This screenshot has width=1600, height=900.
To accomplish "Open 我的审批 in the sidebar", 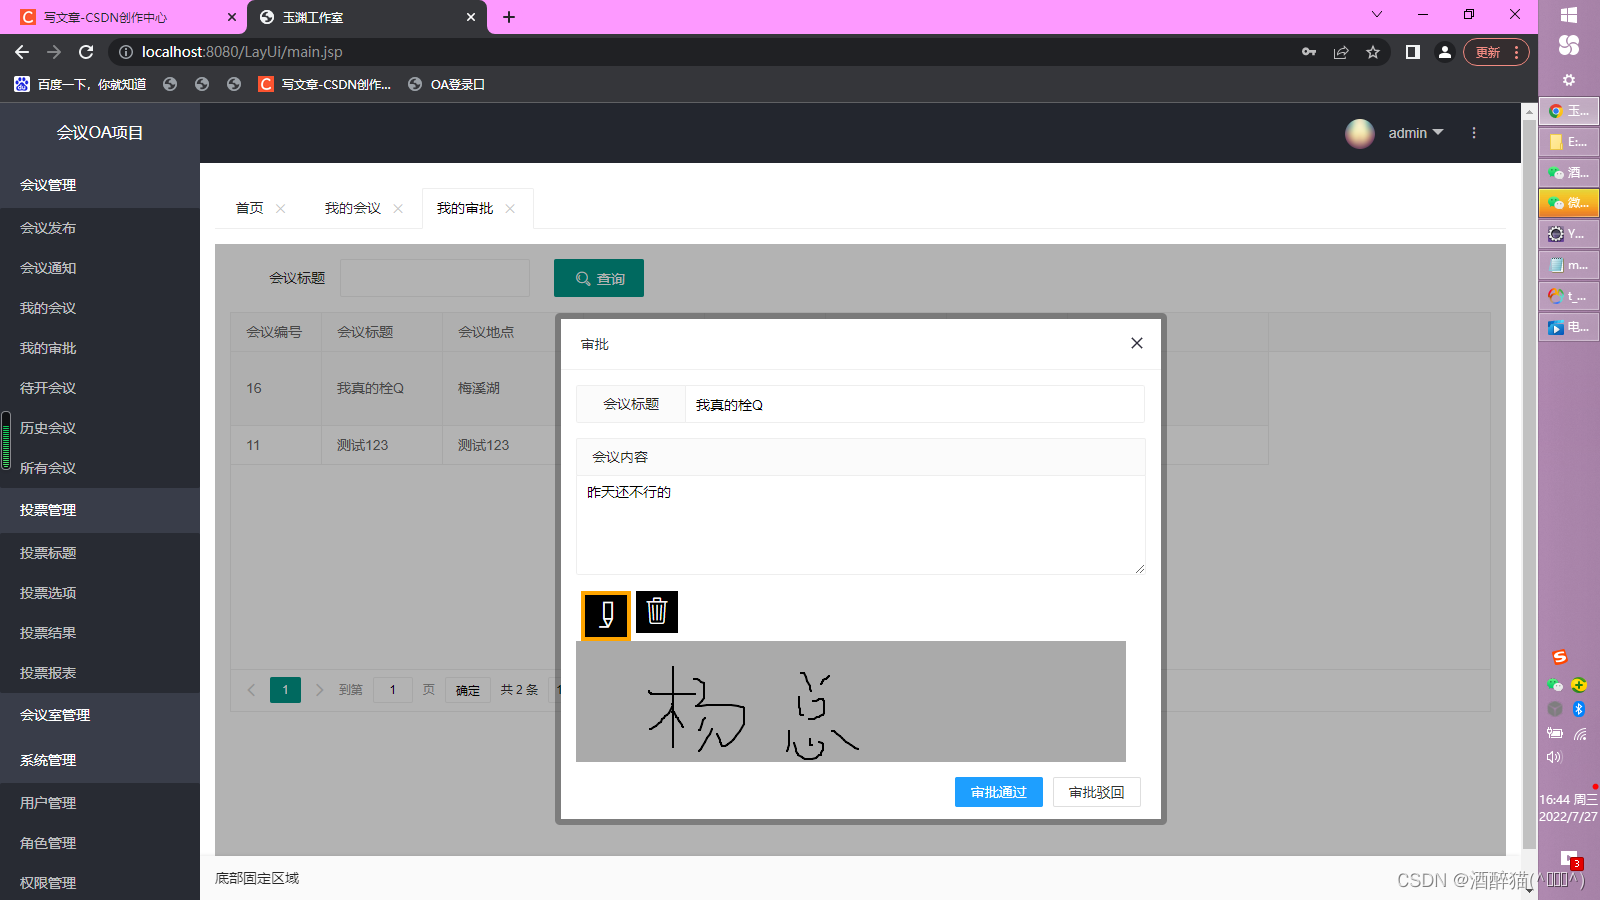I will click(x=100, y=348).
